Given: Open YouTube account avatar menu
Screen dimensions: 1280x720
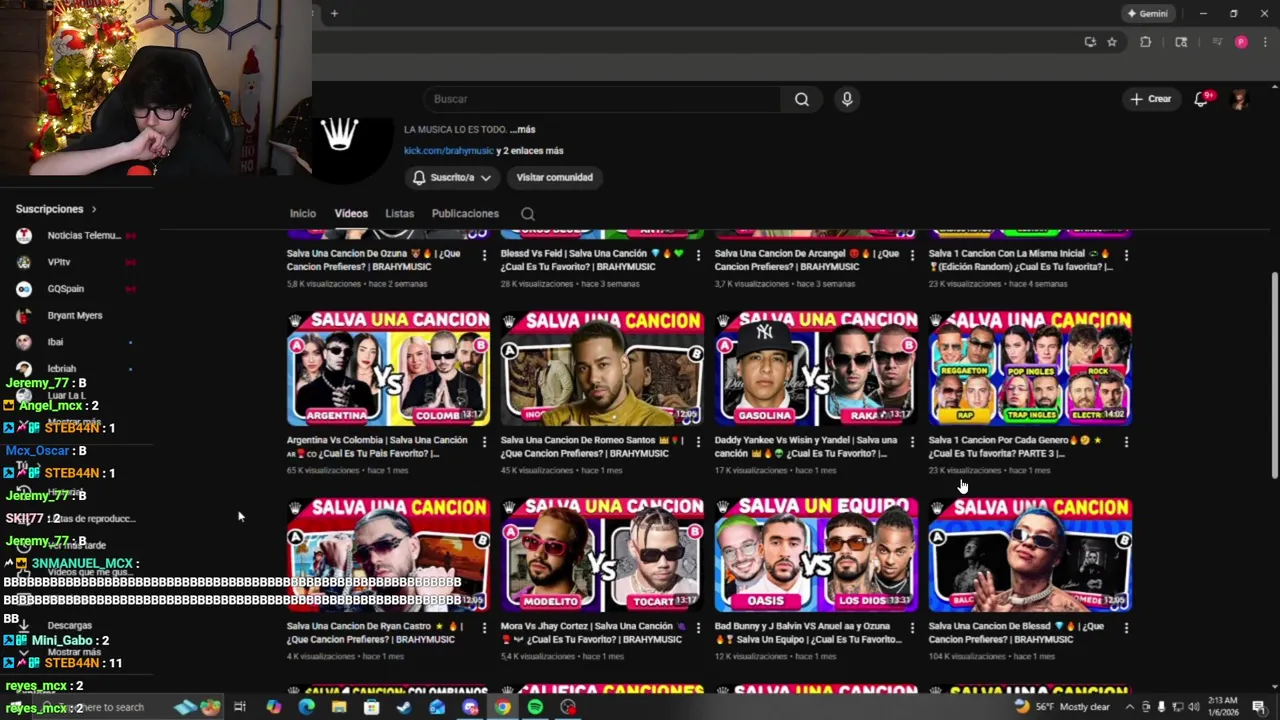Looking at the screenshot, I should click(1240, 99).
